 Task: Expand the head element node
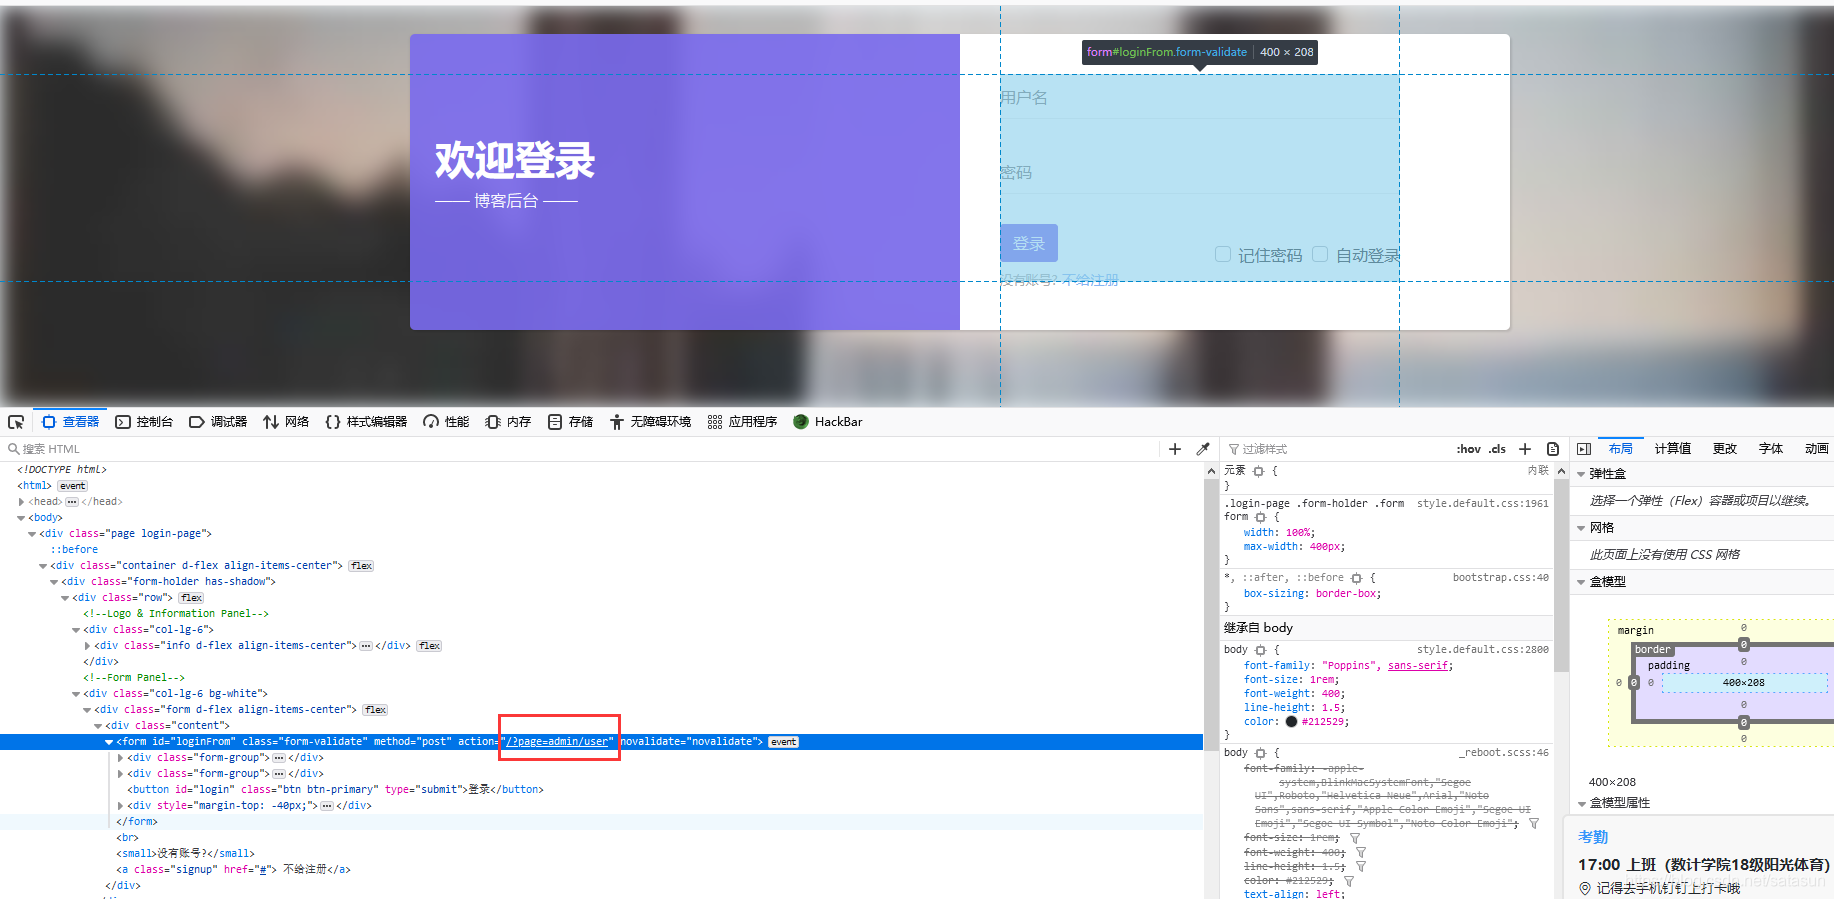[21, 502]
